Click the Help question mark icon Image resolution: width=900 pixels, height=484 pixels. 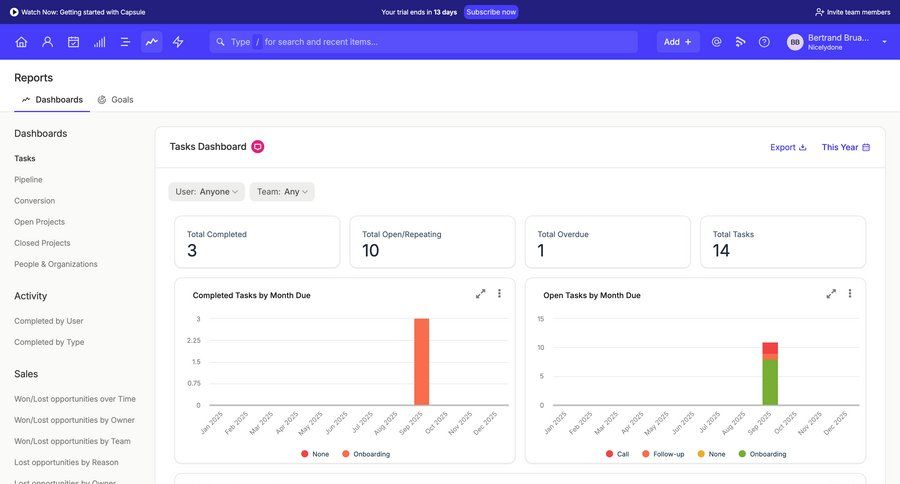pyautogui.click(x=764, y=42)
